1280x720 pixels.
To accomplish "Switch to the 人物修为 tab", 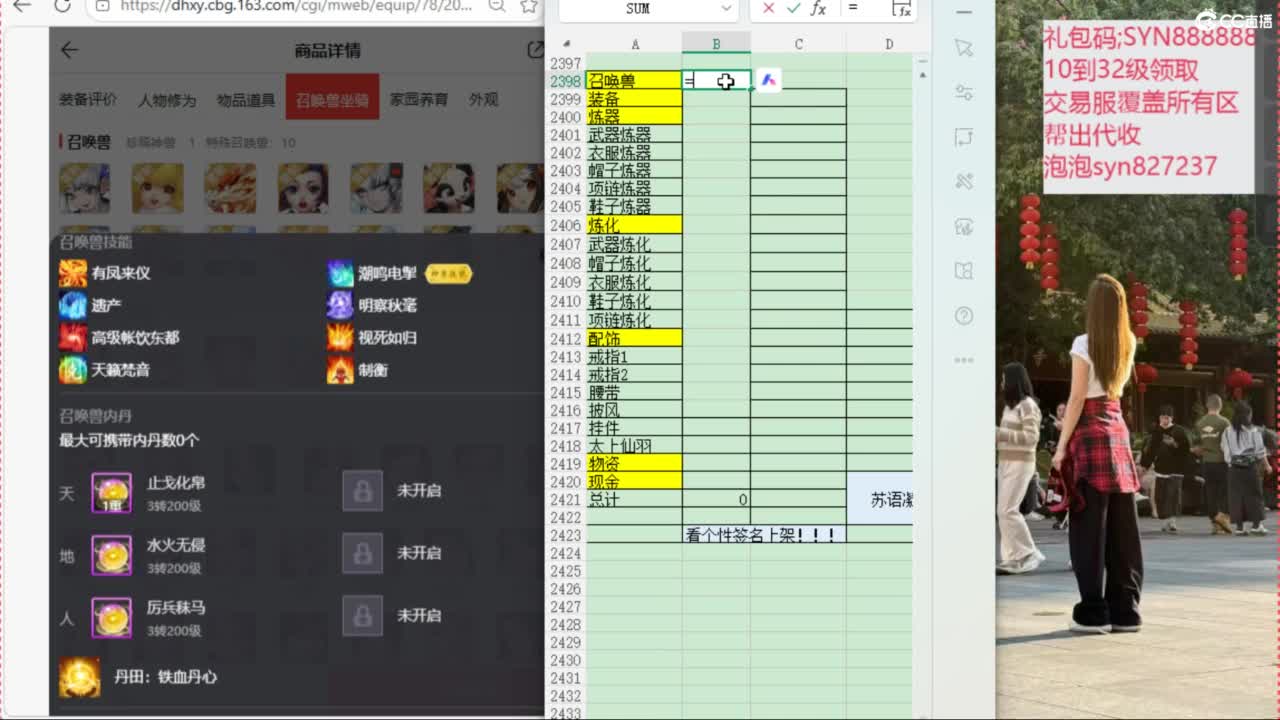I will click(x=167, y=99).
